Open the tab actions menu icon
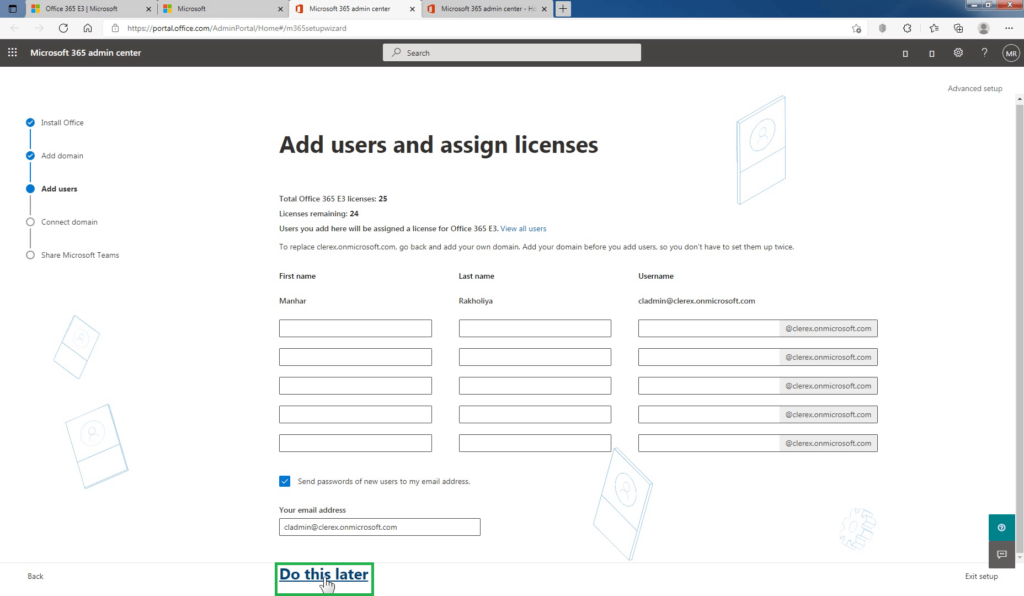 12,8
